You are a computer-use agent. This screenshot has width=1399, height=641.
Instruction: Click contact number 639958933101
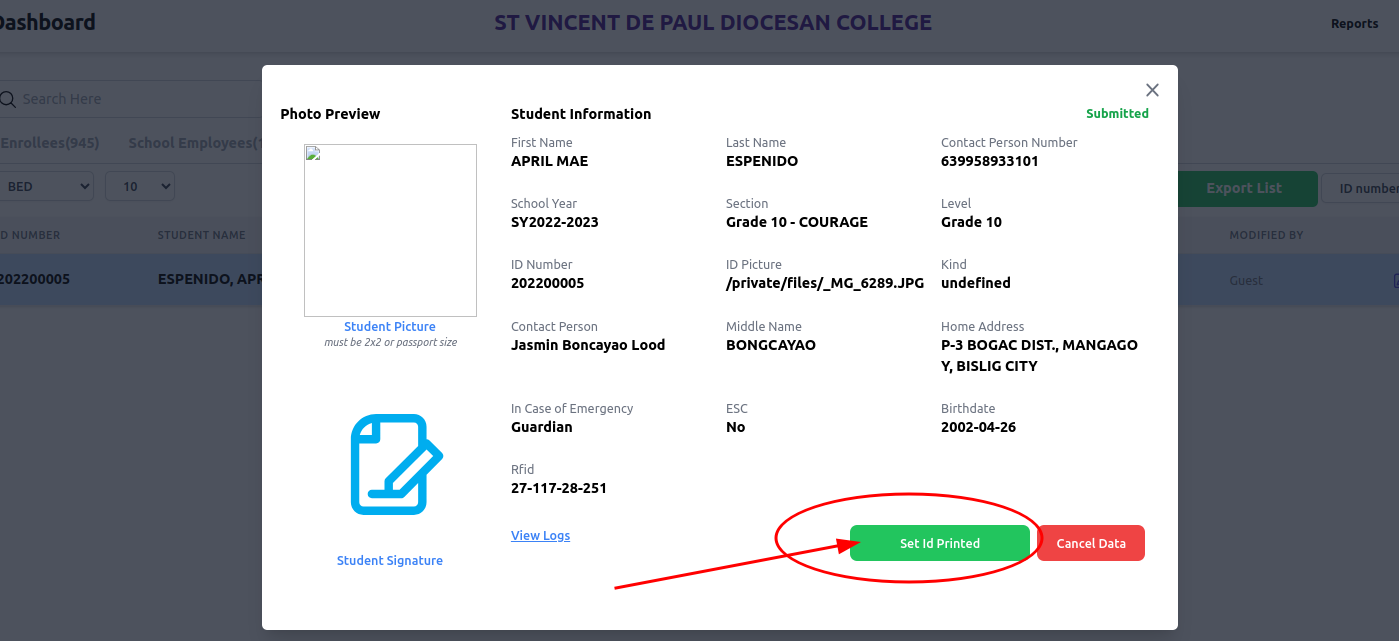[x=989, y=161]
